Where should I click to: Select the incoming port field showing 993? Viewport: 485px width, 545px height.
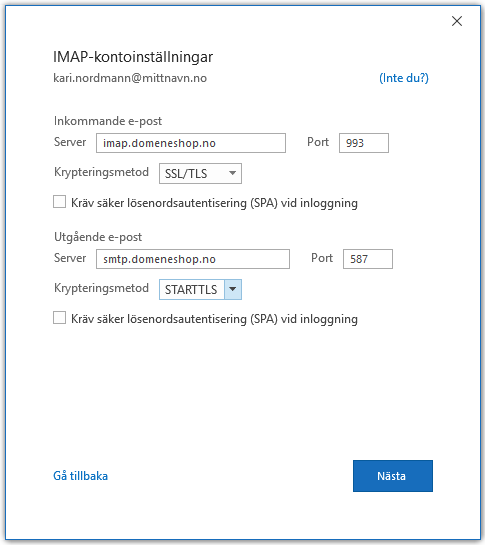pos(364,143)
